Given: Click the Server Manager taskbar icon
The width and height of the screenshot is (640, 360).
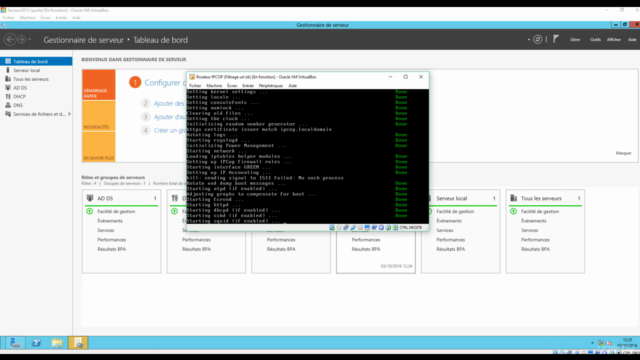Looking at the screenshot, I should point(15,343).
